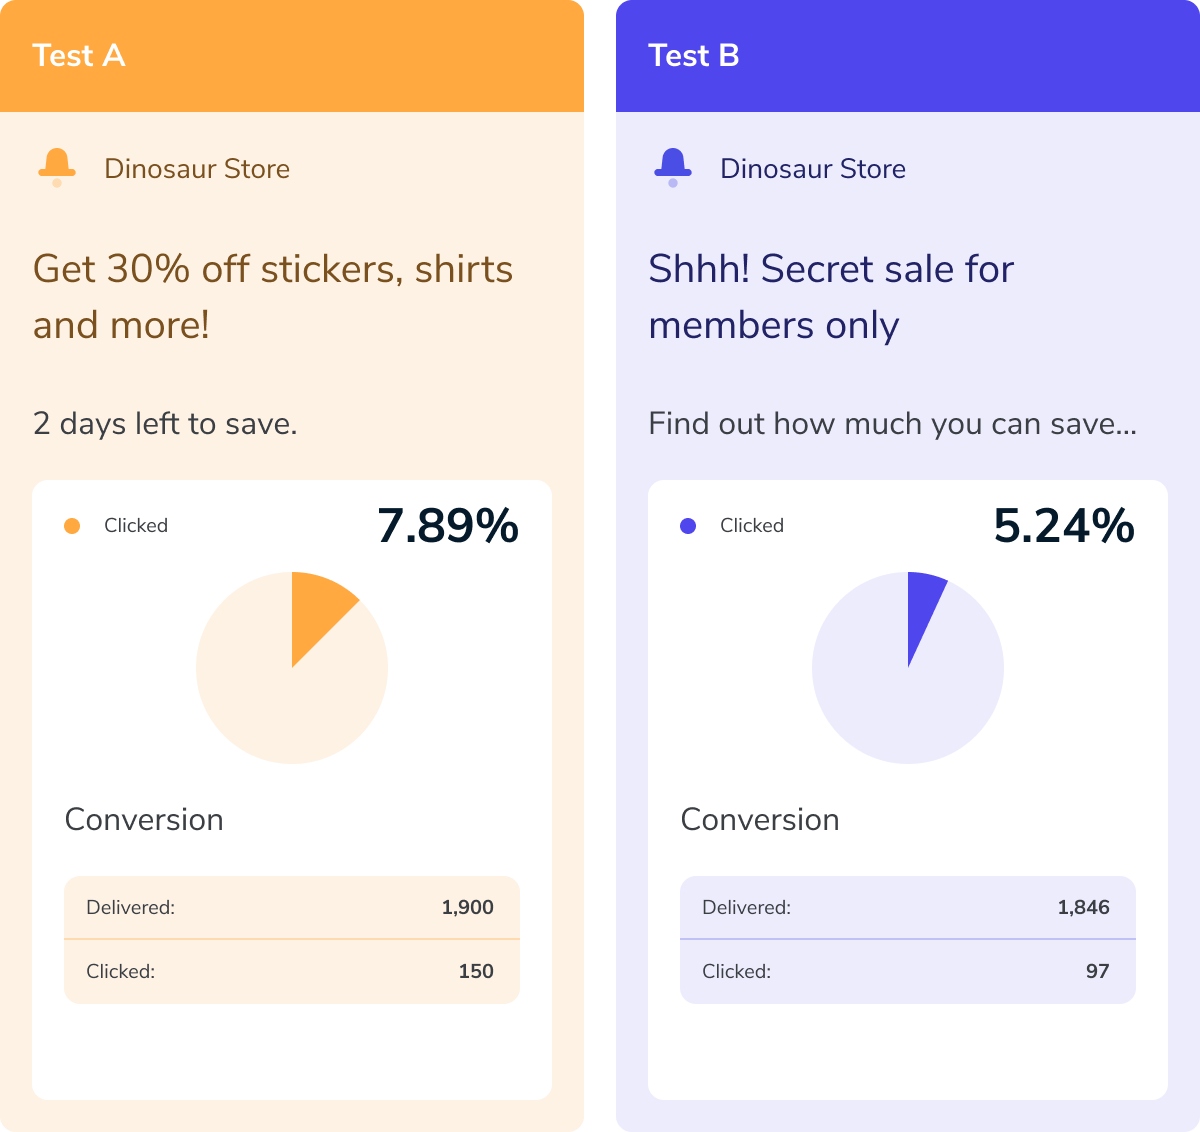
Task: Click the Delivered 1,846 row in Test B
Action: click(907, 908)
